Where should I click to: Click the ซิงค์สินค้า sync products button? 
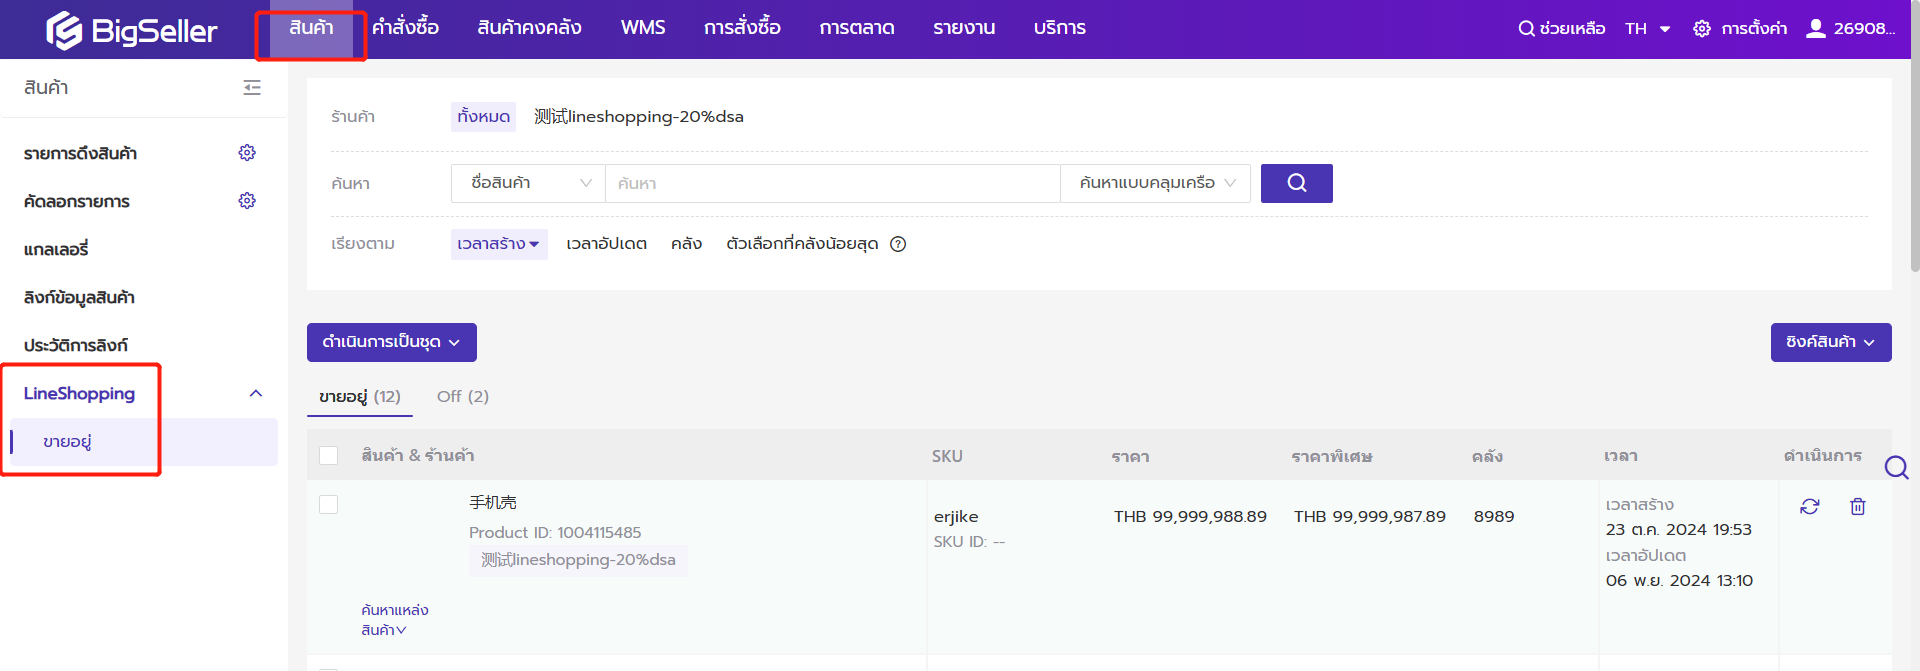pyautogui.click(x=1830, y=342)
